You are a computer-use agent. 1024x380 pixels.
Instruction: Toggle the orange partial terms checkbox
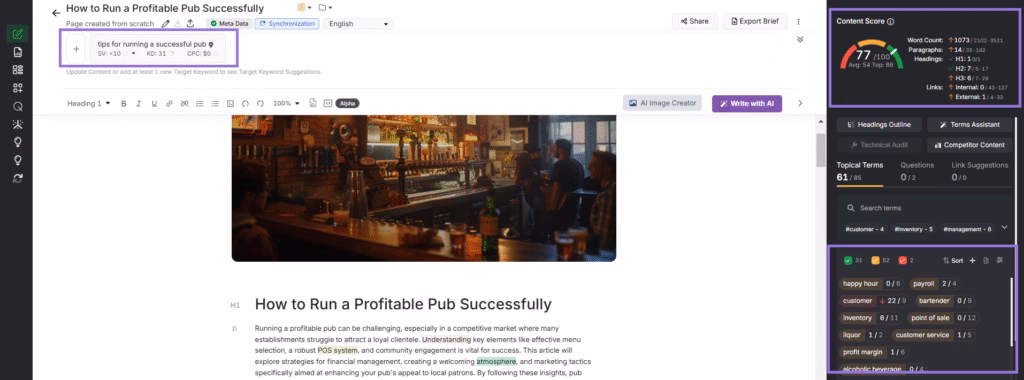point(875,261)
